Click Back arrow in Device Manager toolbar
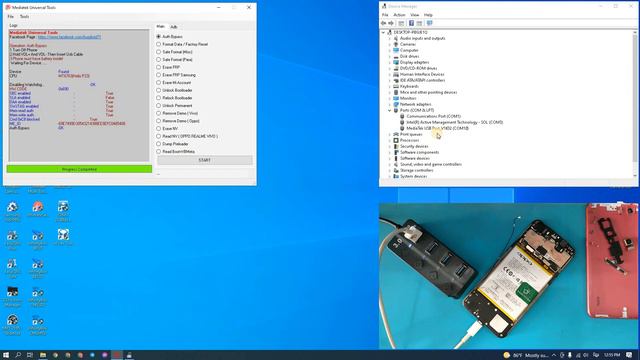The width and height of the screenshot is (640, 360). 384,23
